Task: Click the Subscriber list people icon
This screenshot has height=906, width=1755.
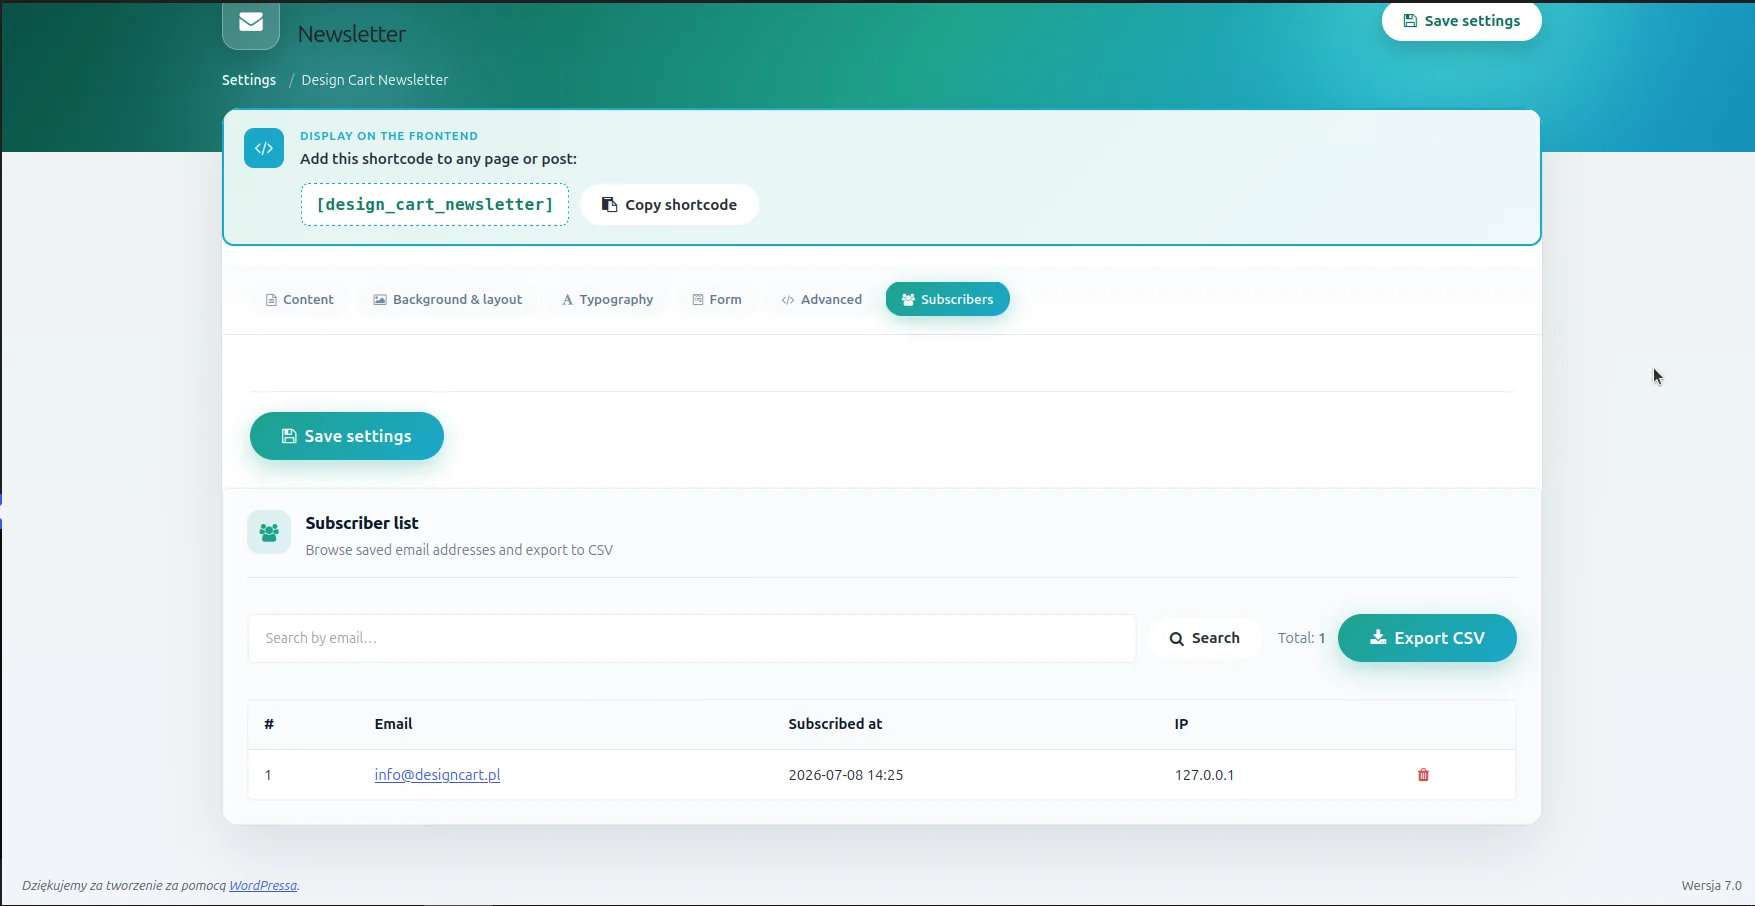Action: (269, 532)
